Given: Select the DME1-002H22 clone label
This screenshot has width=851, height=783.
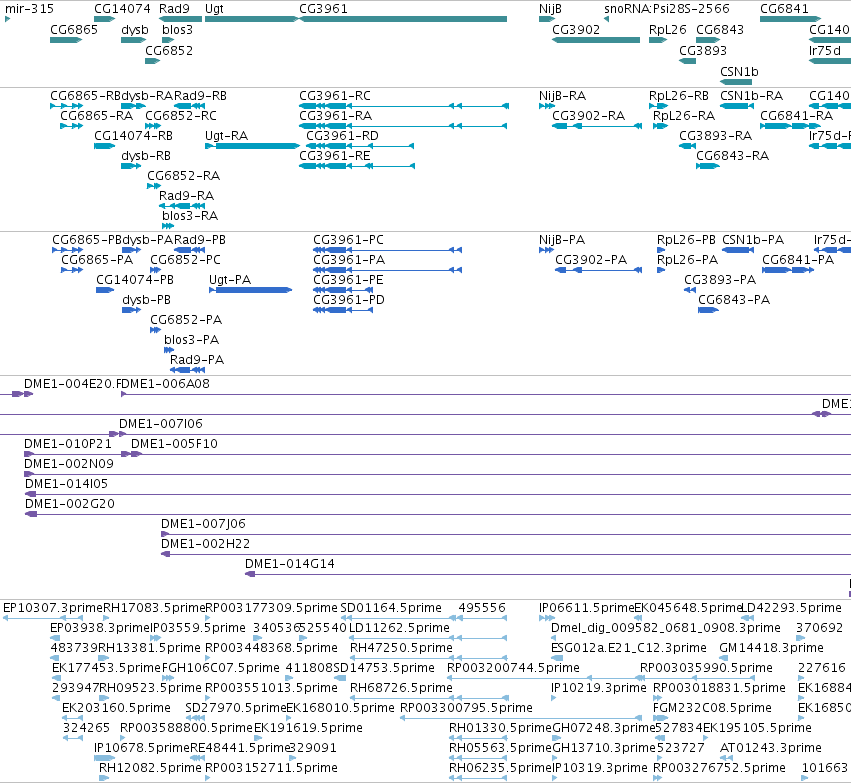Looking at the screenshot, I should tap(206, 544).
